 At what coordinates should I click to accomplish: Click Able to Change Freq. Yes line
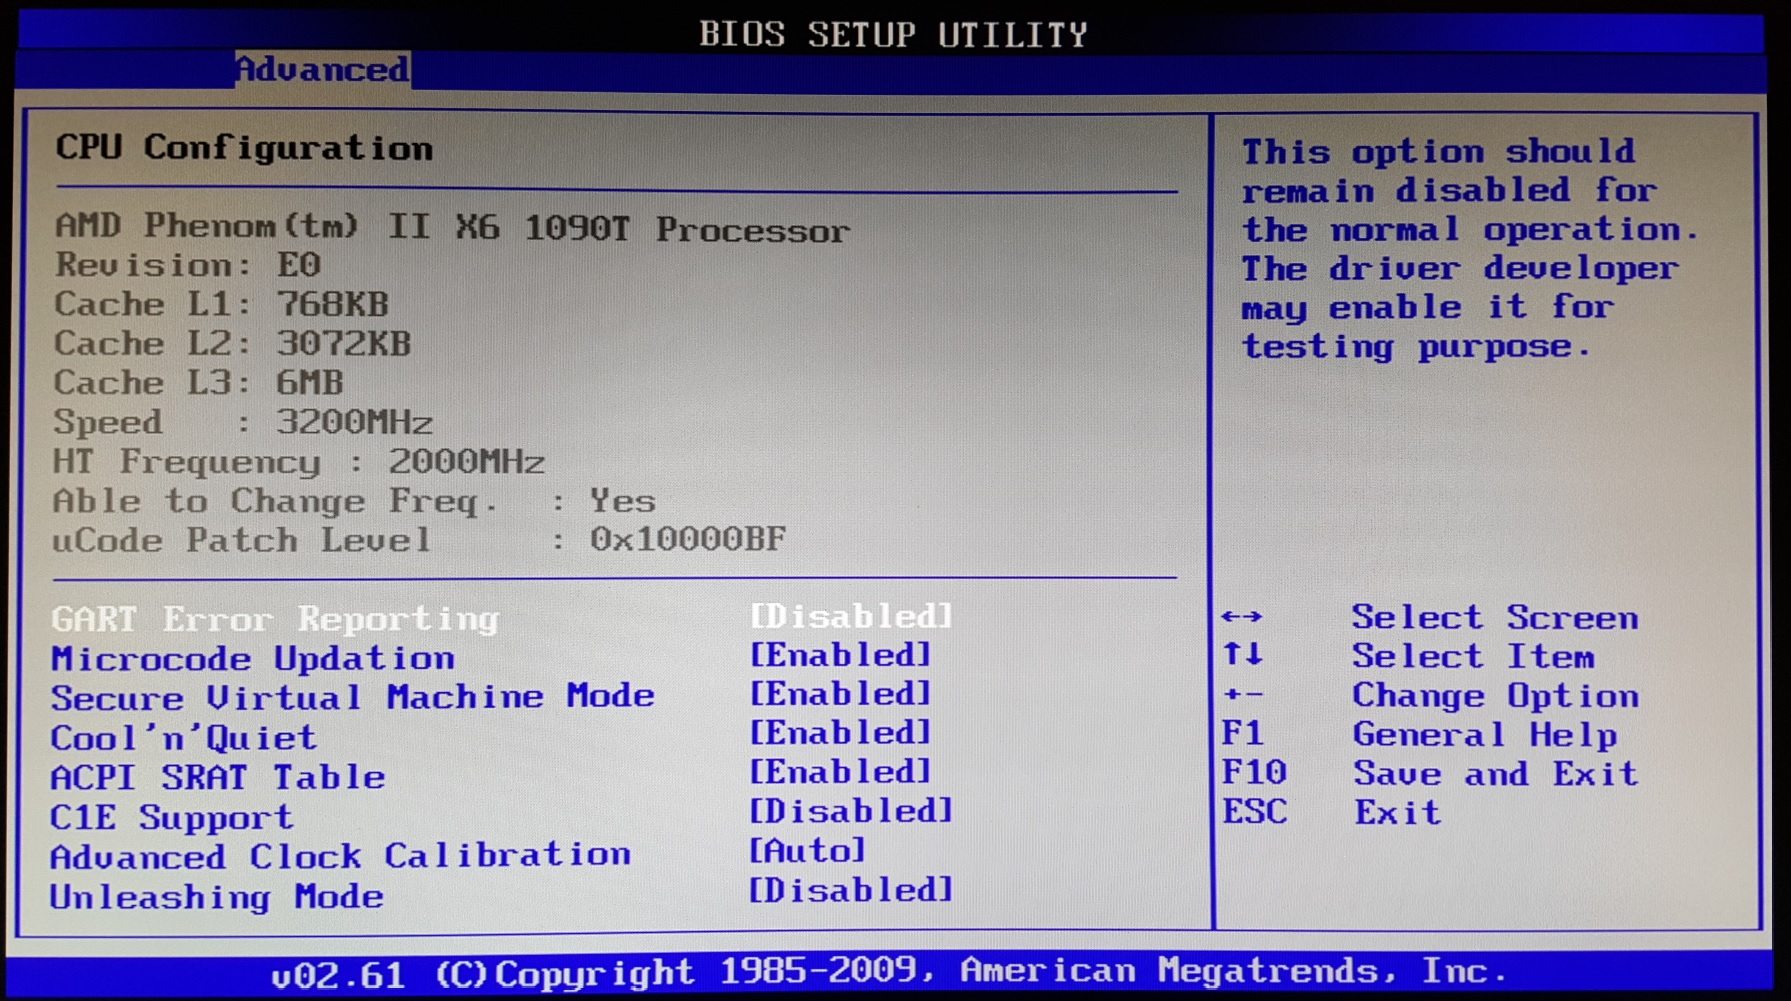(x=355, y=500)
